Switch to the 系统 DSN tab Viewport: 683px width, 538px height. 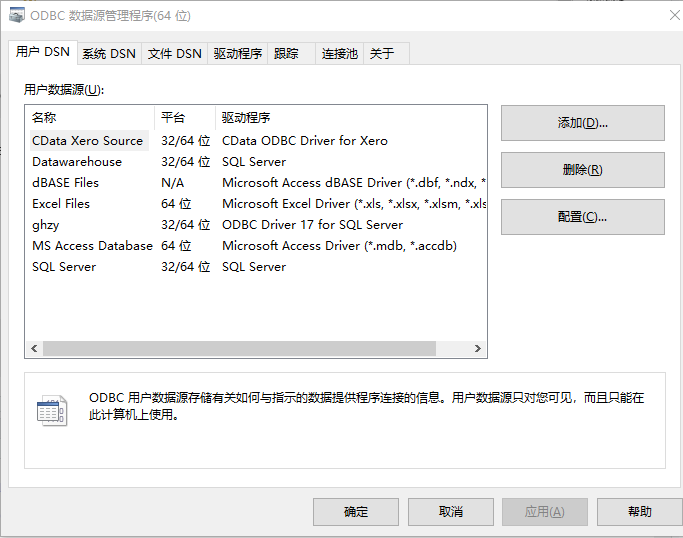(109, 54)
